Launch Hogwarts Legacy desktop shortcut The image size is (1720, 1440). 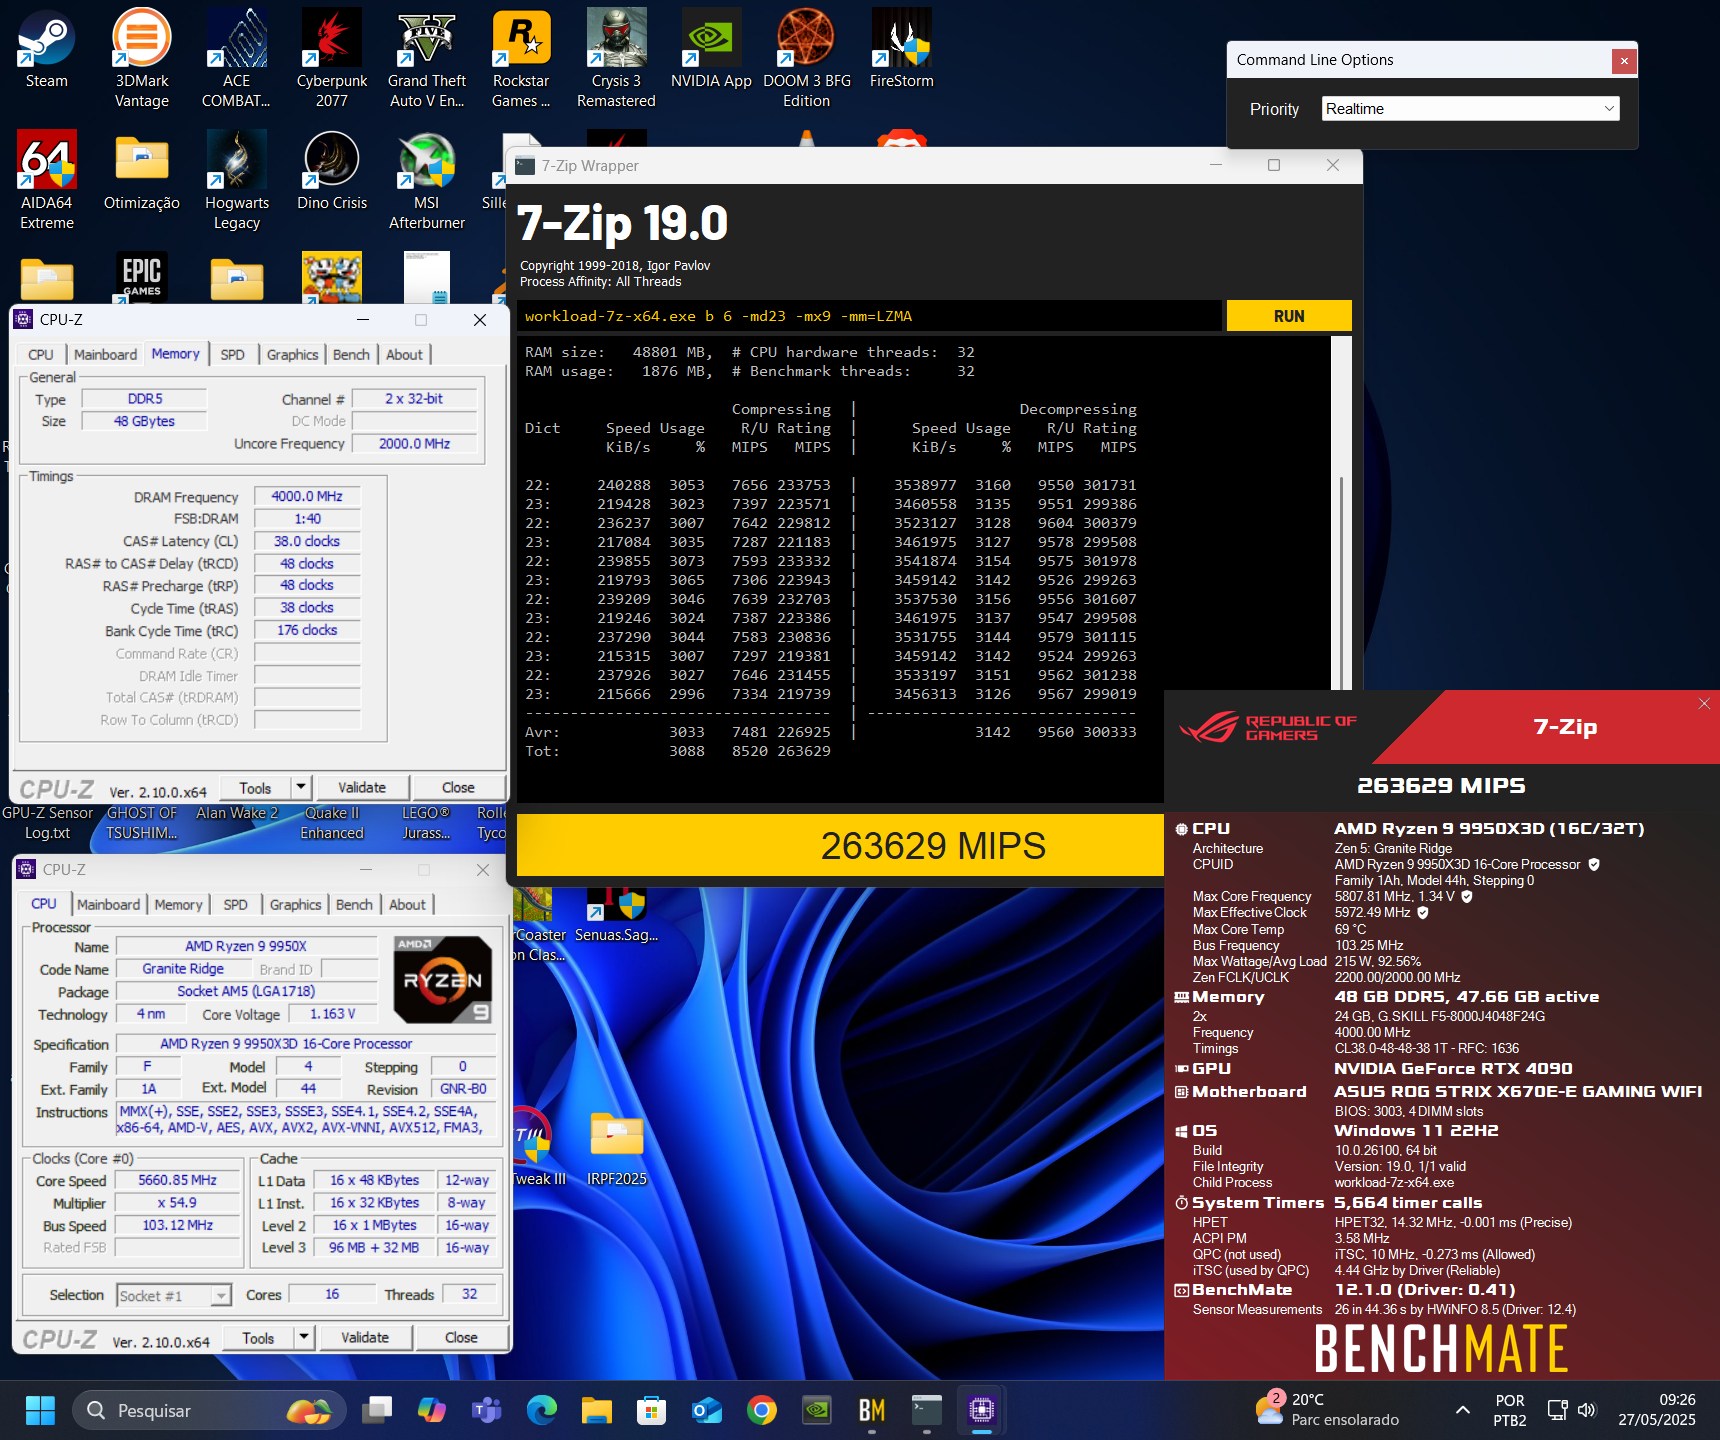coord(236,180)
